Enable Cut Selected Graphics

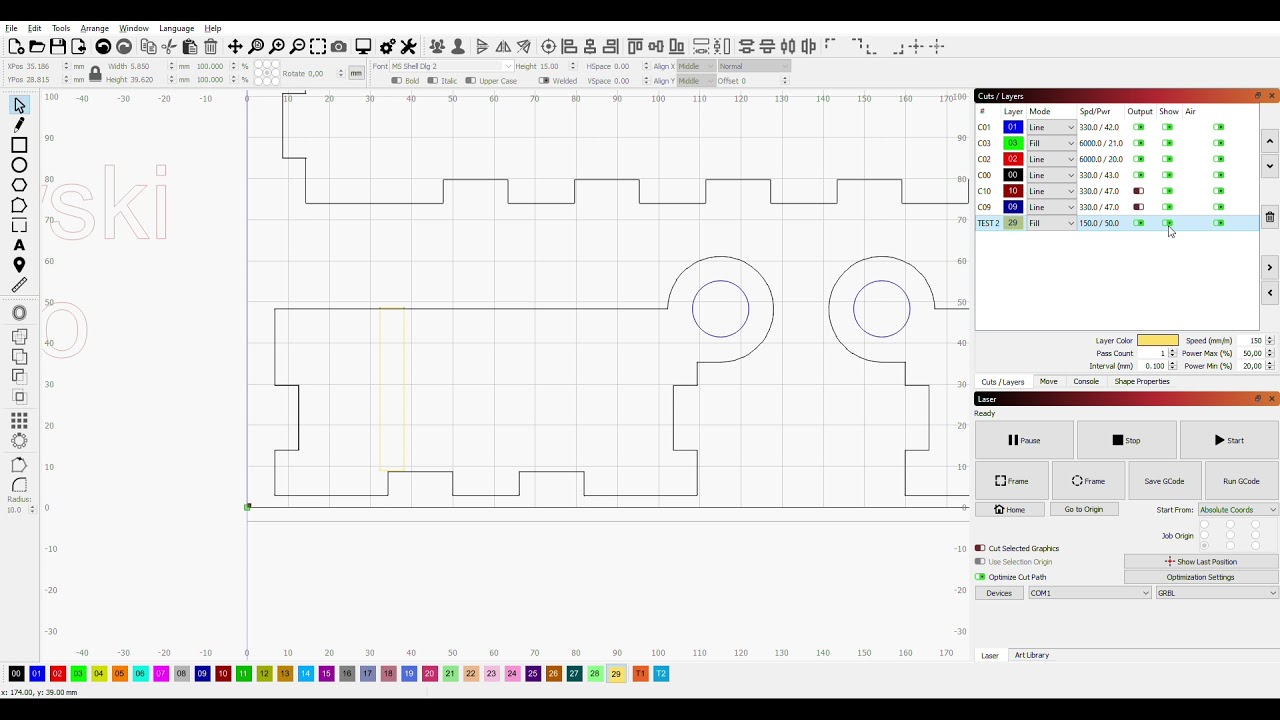(x=980, y=548)
